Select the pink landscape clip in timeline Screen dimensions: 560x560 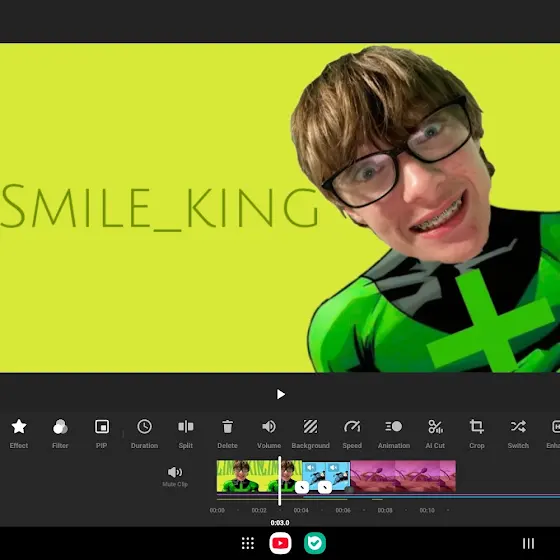403,476
